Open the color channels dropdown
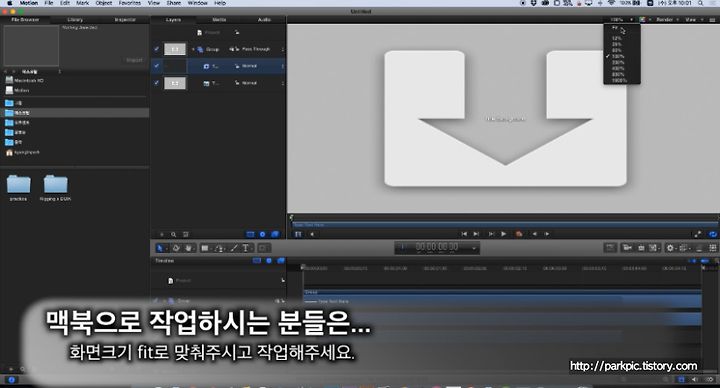 pyautogui.click(x=644, y=19)
